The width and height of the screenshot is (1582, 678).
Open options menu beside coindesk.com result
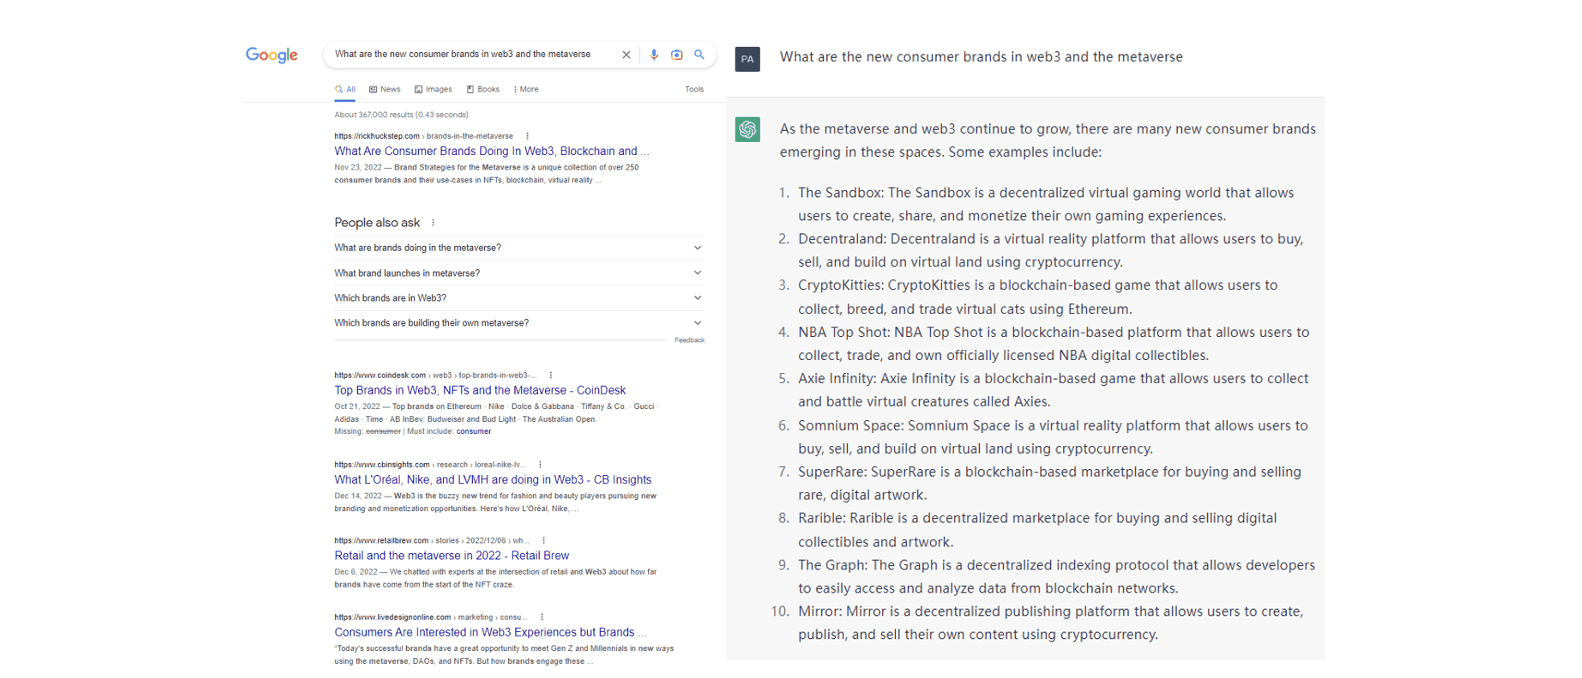[x=550, y=375]
